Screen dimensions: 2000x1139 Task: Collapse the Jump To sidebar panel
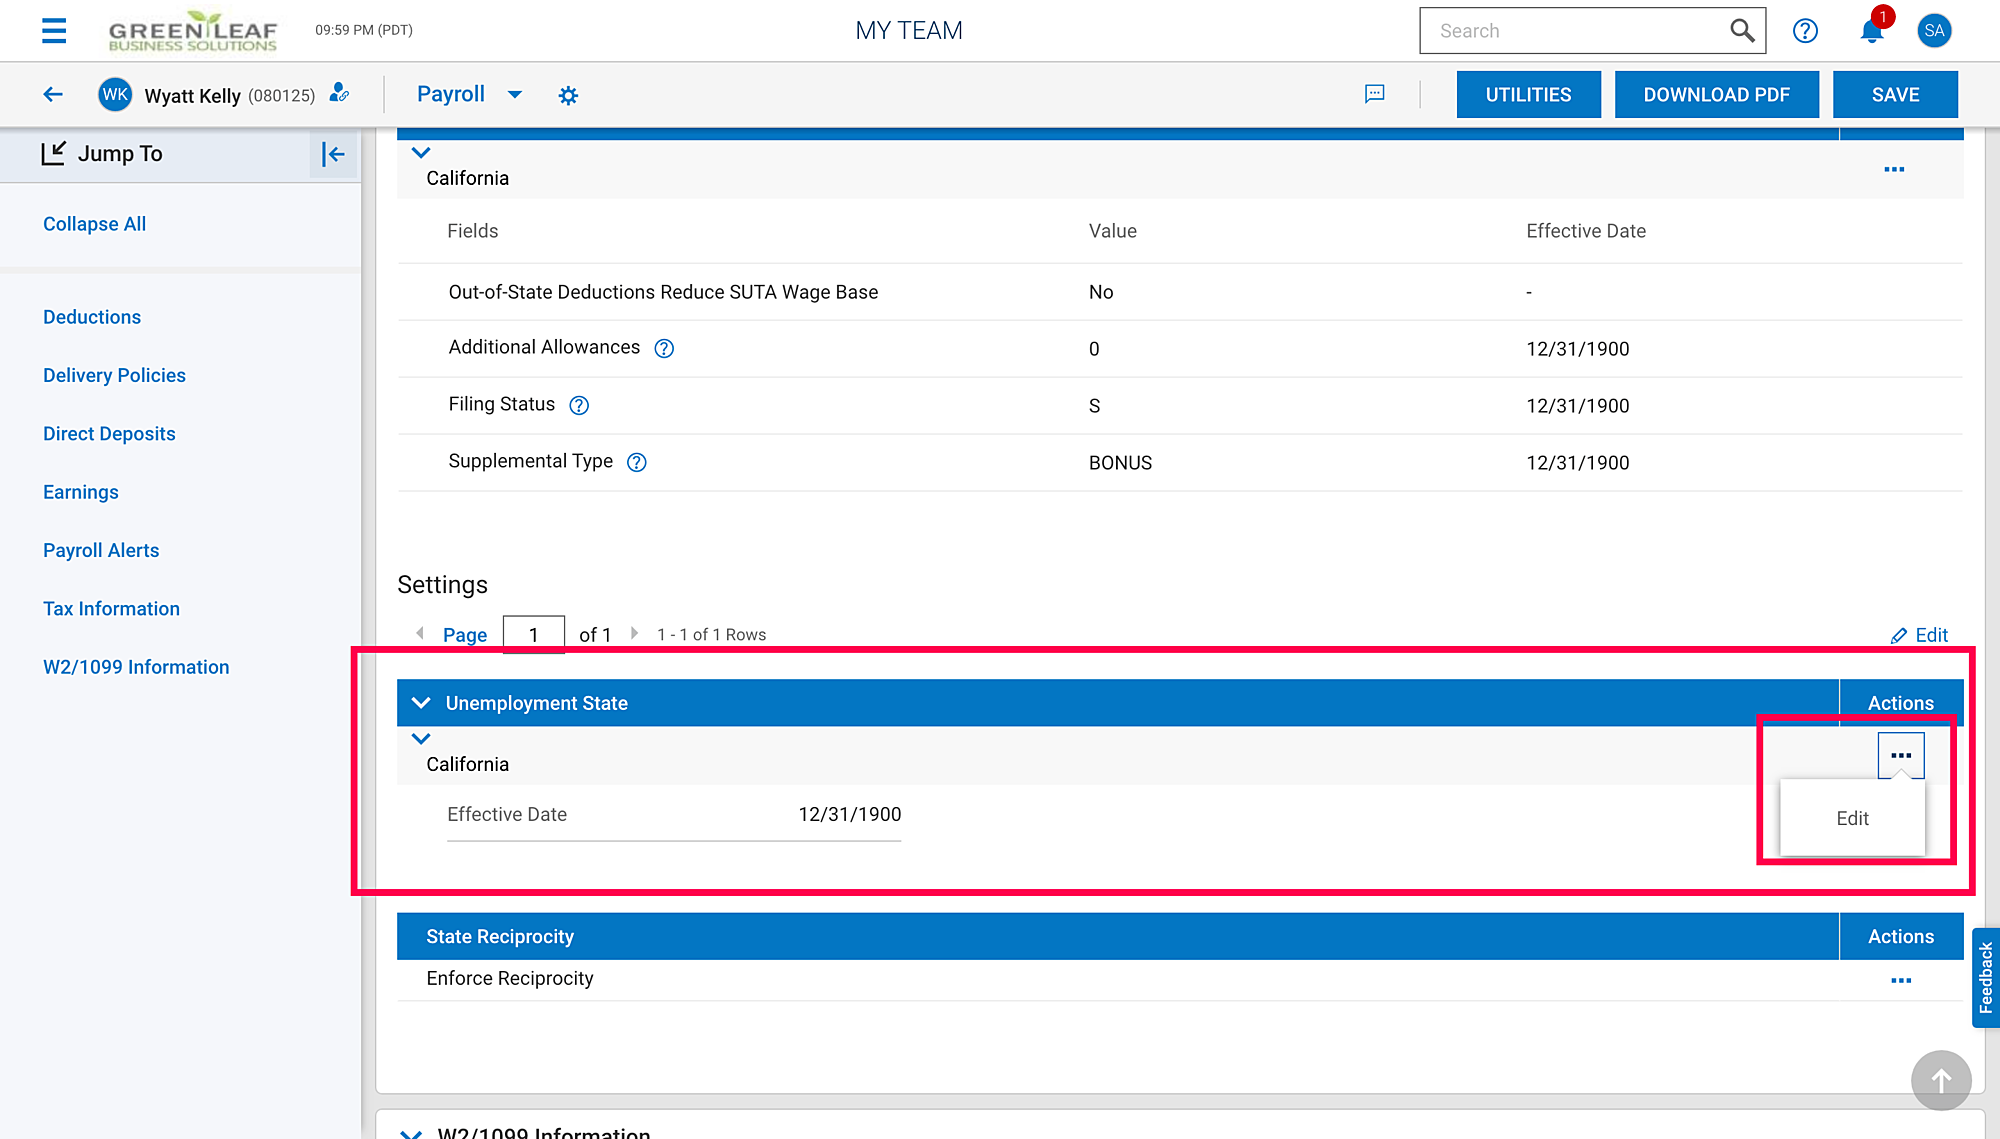coord(333,154)
